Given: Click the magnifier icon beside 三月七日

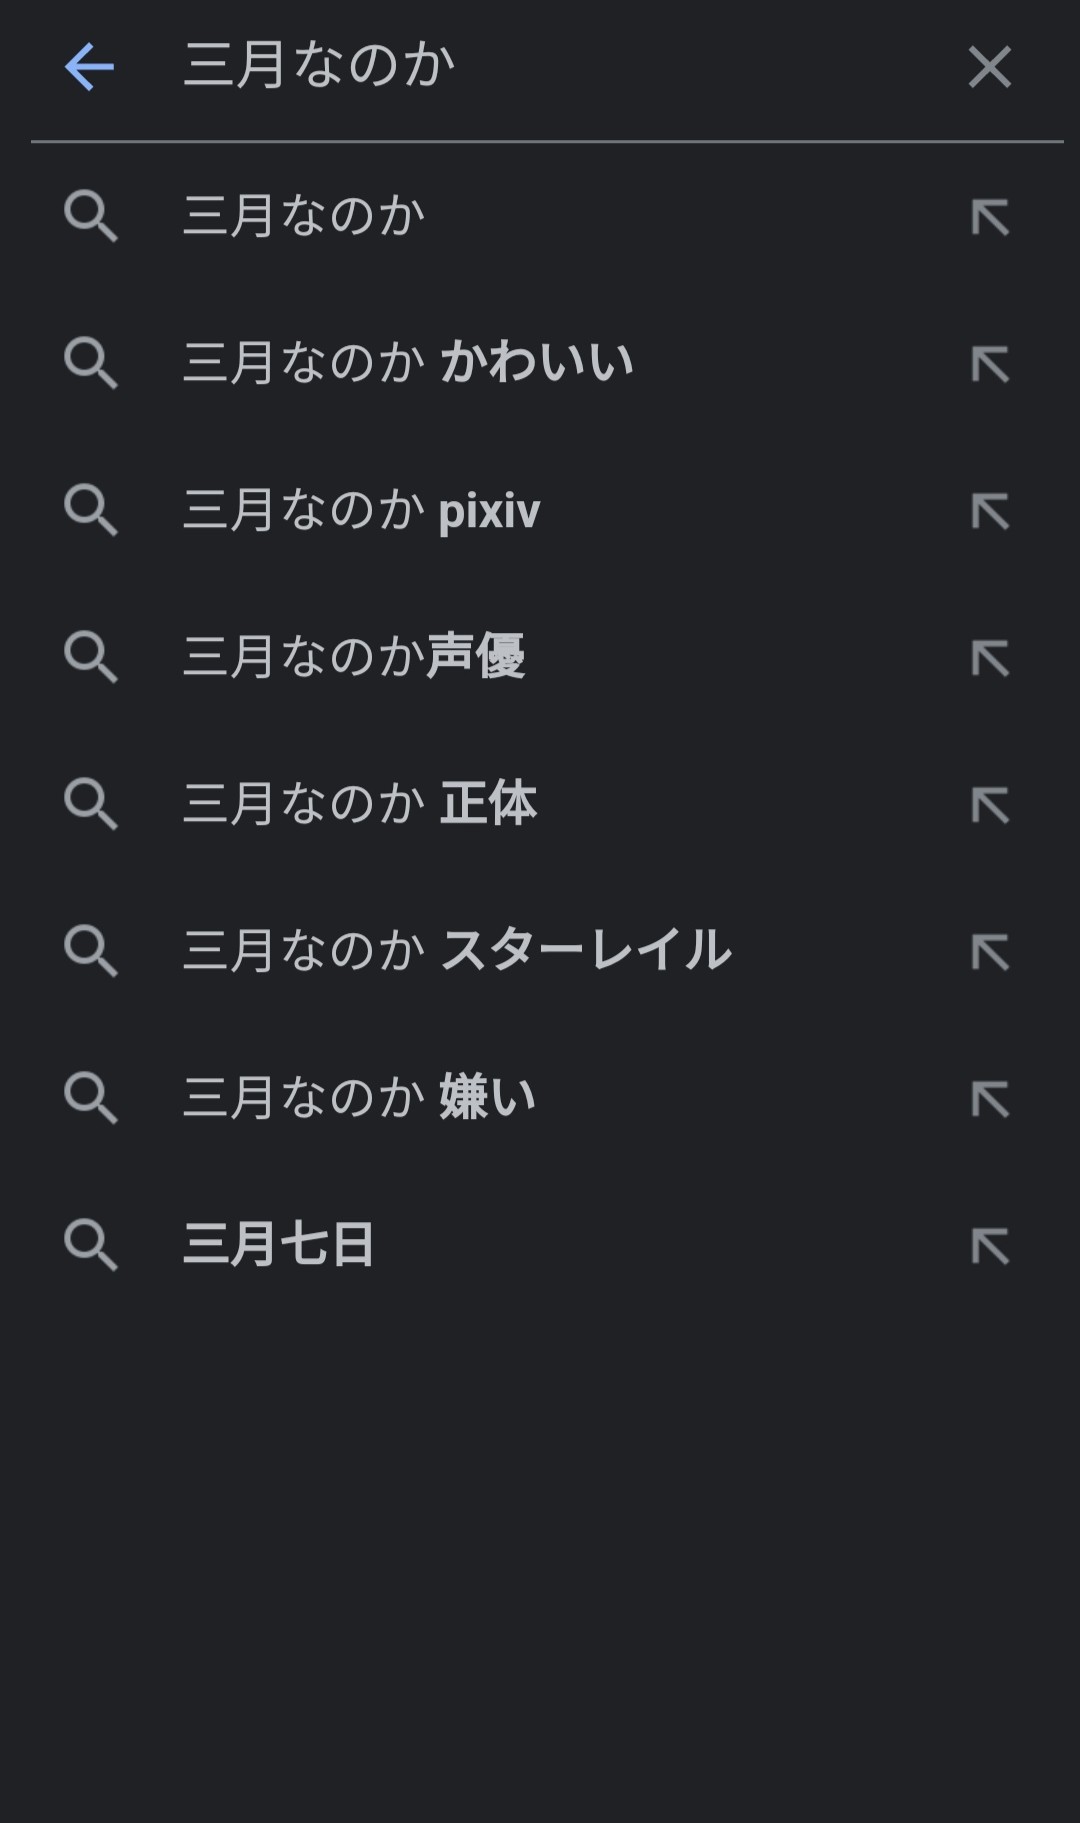Looking at the screenshot, I should (x=91, y=1246).
